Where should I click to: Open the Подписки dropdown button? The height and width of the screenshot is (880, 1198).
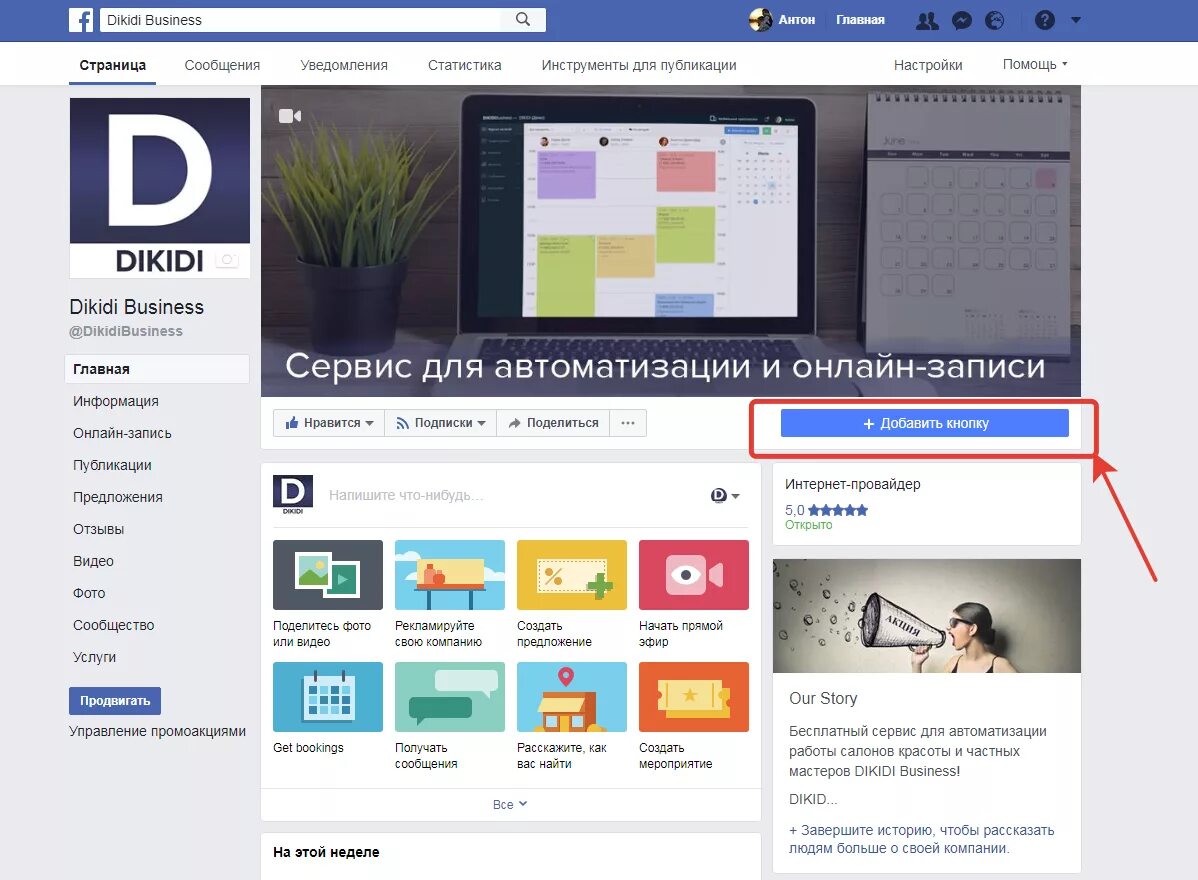(441, 423)
